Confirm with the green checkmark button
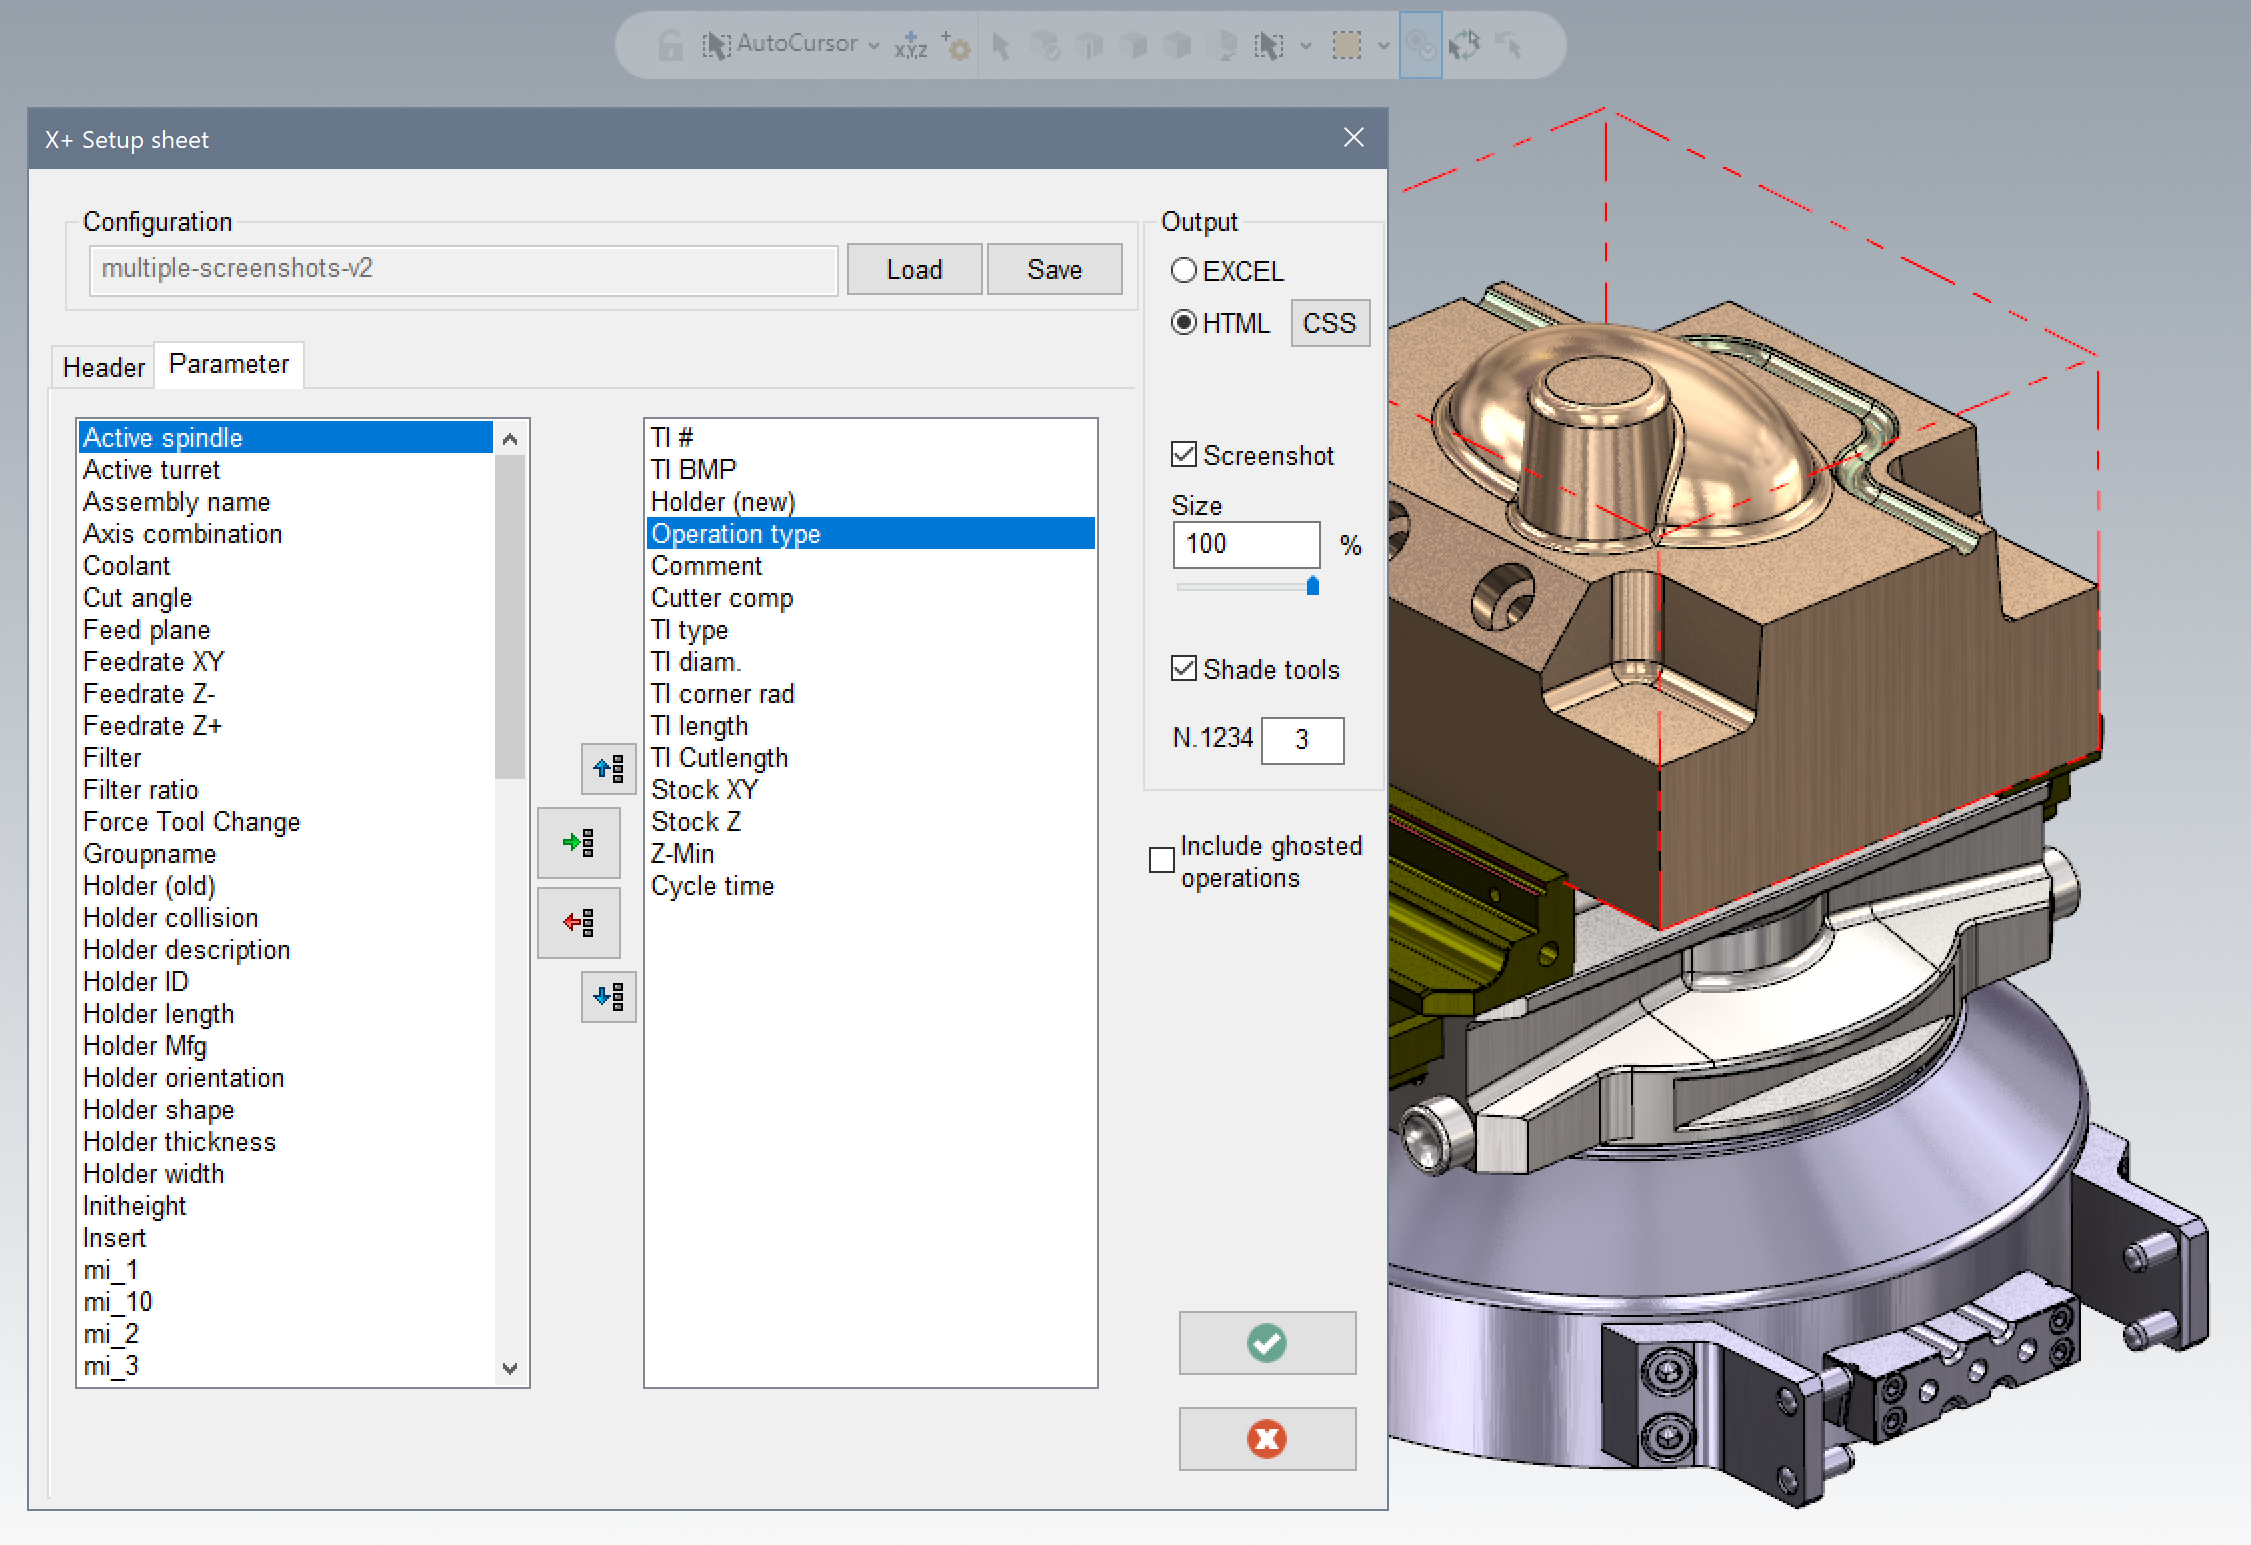The width and height of the screenshot is (2251, 1545). point(1267,1342)
